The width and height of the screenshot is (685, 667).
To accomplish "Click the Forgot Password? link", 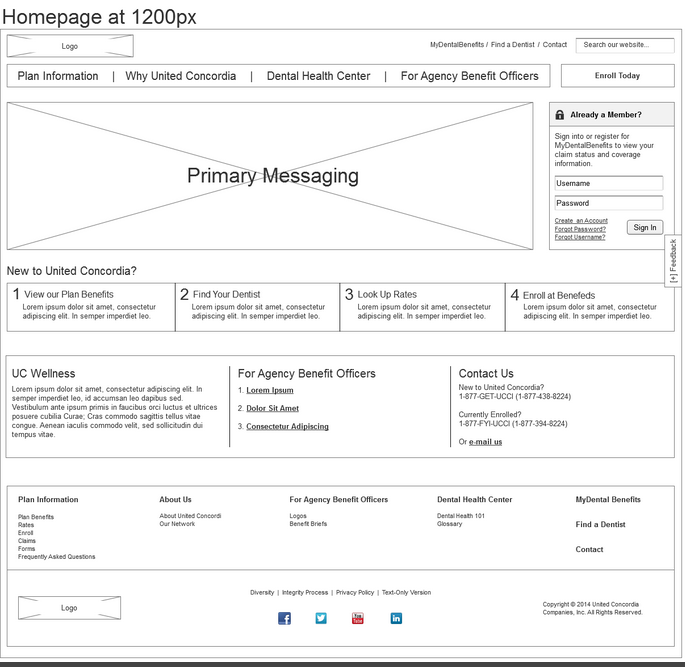I will tap(580, 229).
